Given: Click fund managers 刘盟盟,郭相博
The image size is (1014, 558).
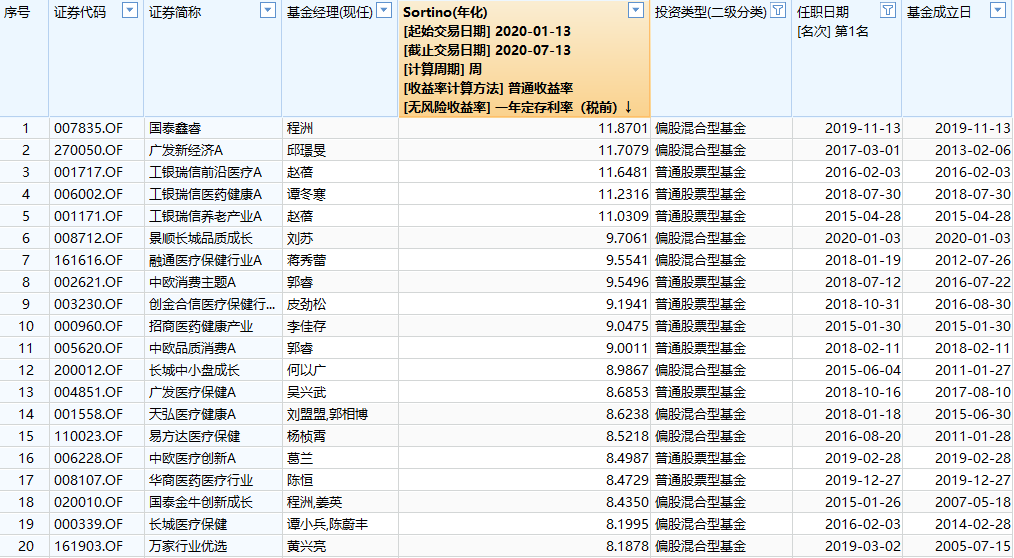Looking at the screenshot, I should (x=327, y=414).
